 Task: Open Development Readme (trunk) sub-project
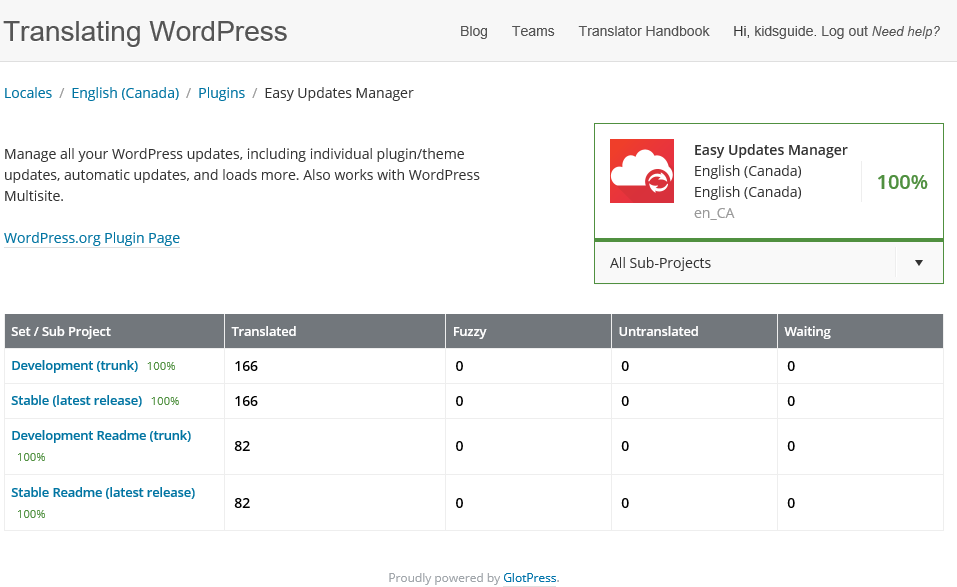101,436
